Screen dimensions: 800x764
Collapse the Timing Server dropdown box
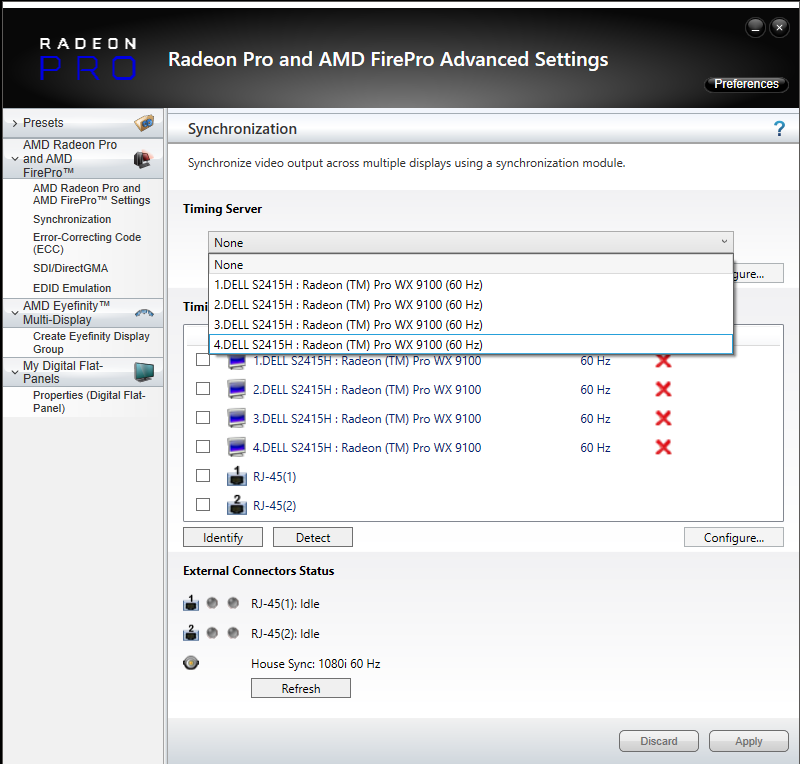pyautogui.click(x=470, y=242)
